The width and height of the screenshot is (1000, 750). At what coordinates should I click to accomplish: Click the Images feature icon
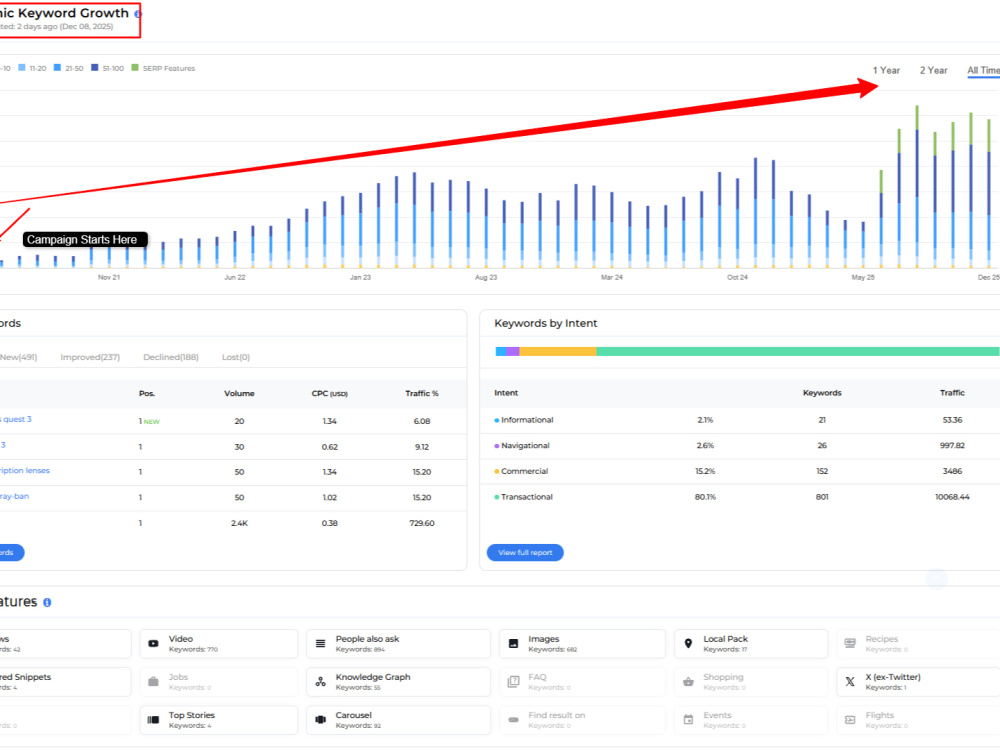click(513, 643)
